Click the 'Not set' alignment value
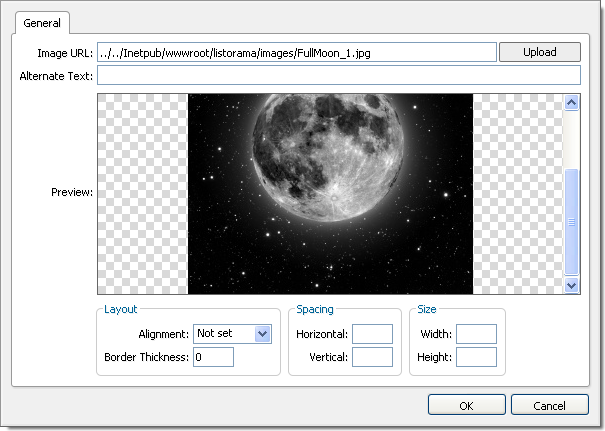605x431 pixels. (215, 333)
